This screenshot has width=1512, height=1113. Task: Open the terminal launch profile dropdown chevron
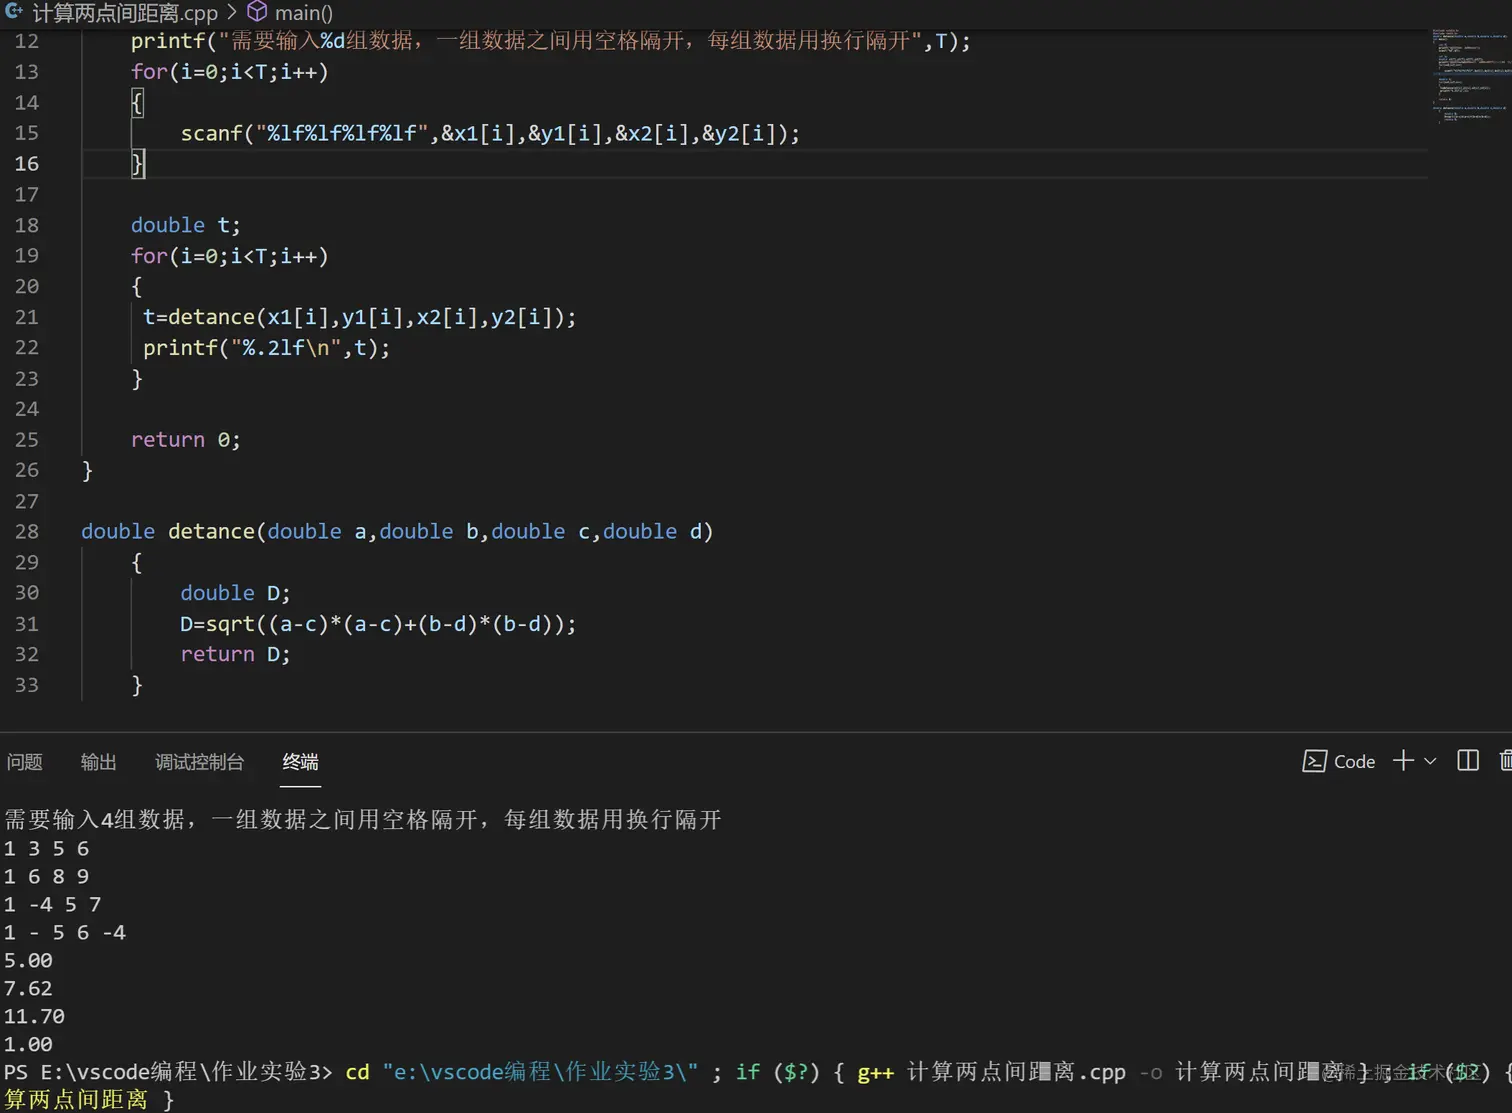pyautogui.click(x=1430, y=761)
